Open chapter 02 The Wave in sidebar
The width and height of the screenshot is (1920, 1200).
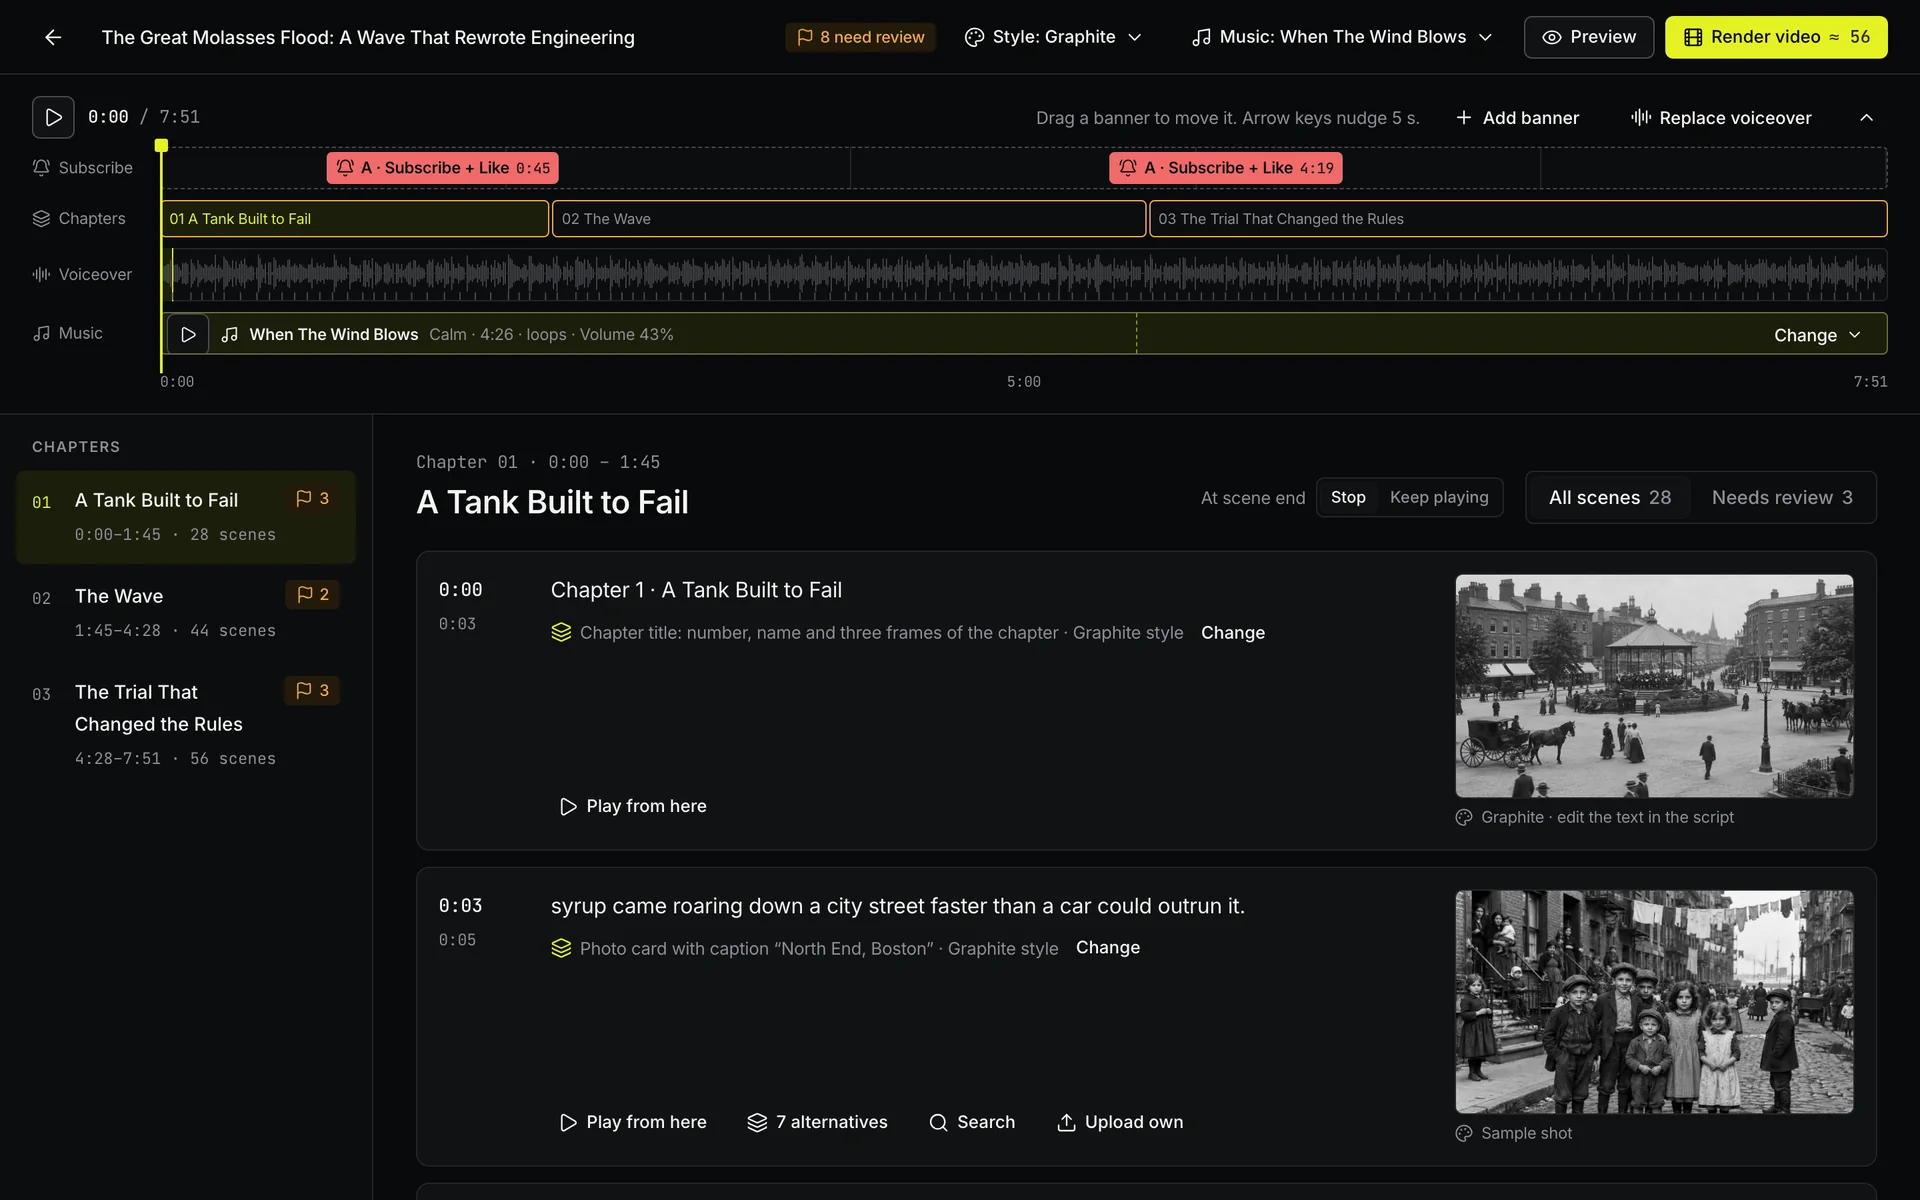click(186, 612)
